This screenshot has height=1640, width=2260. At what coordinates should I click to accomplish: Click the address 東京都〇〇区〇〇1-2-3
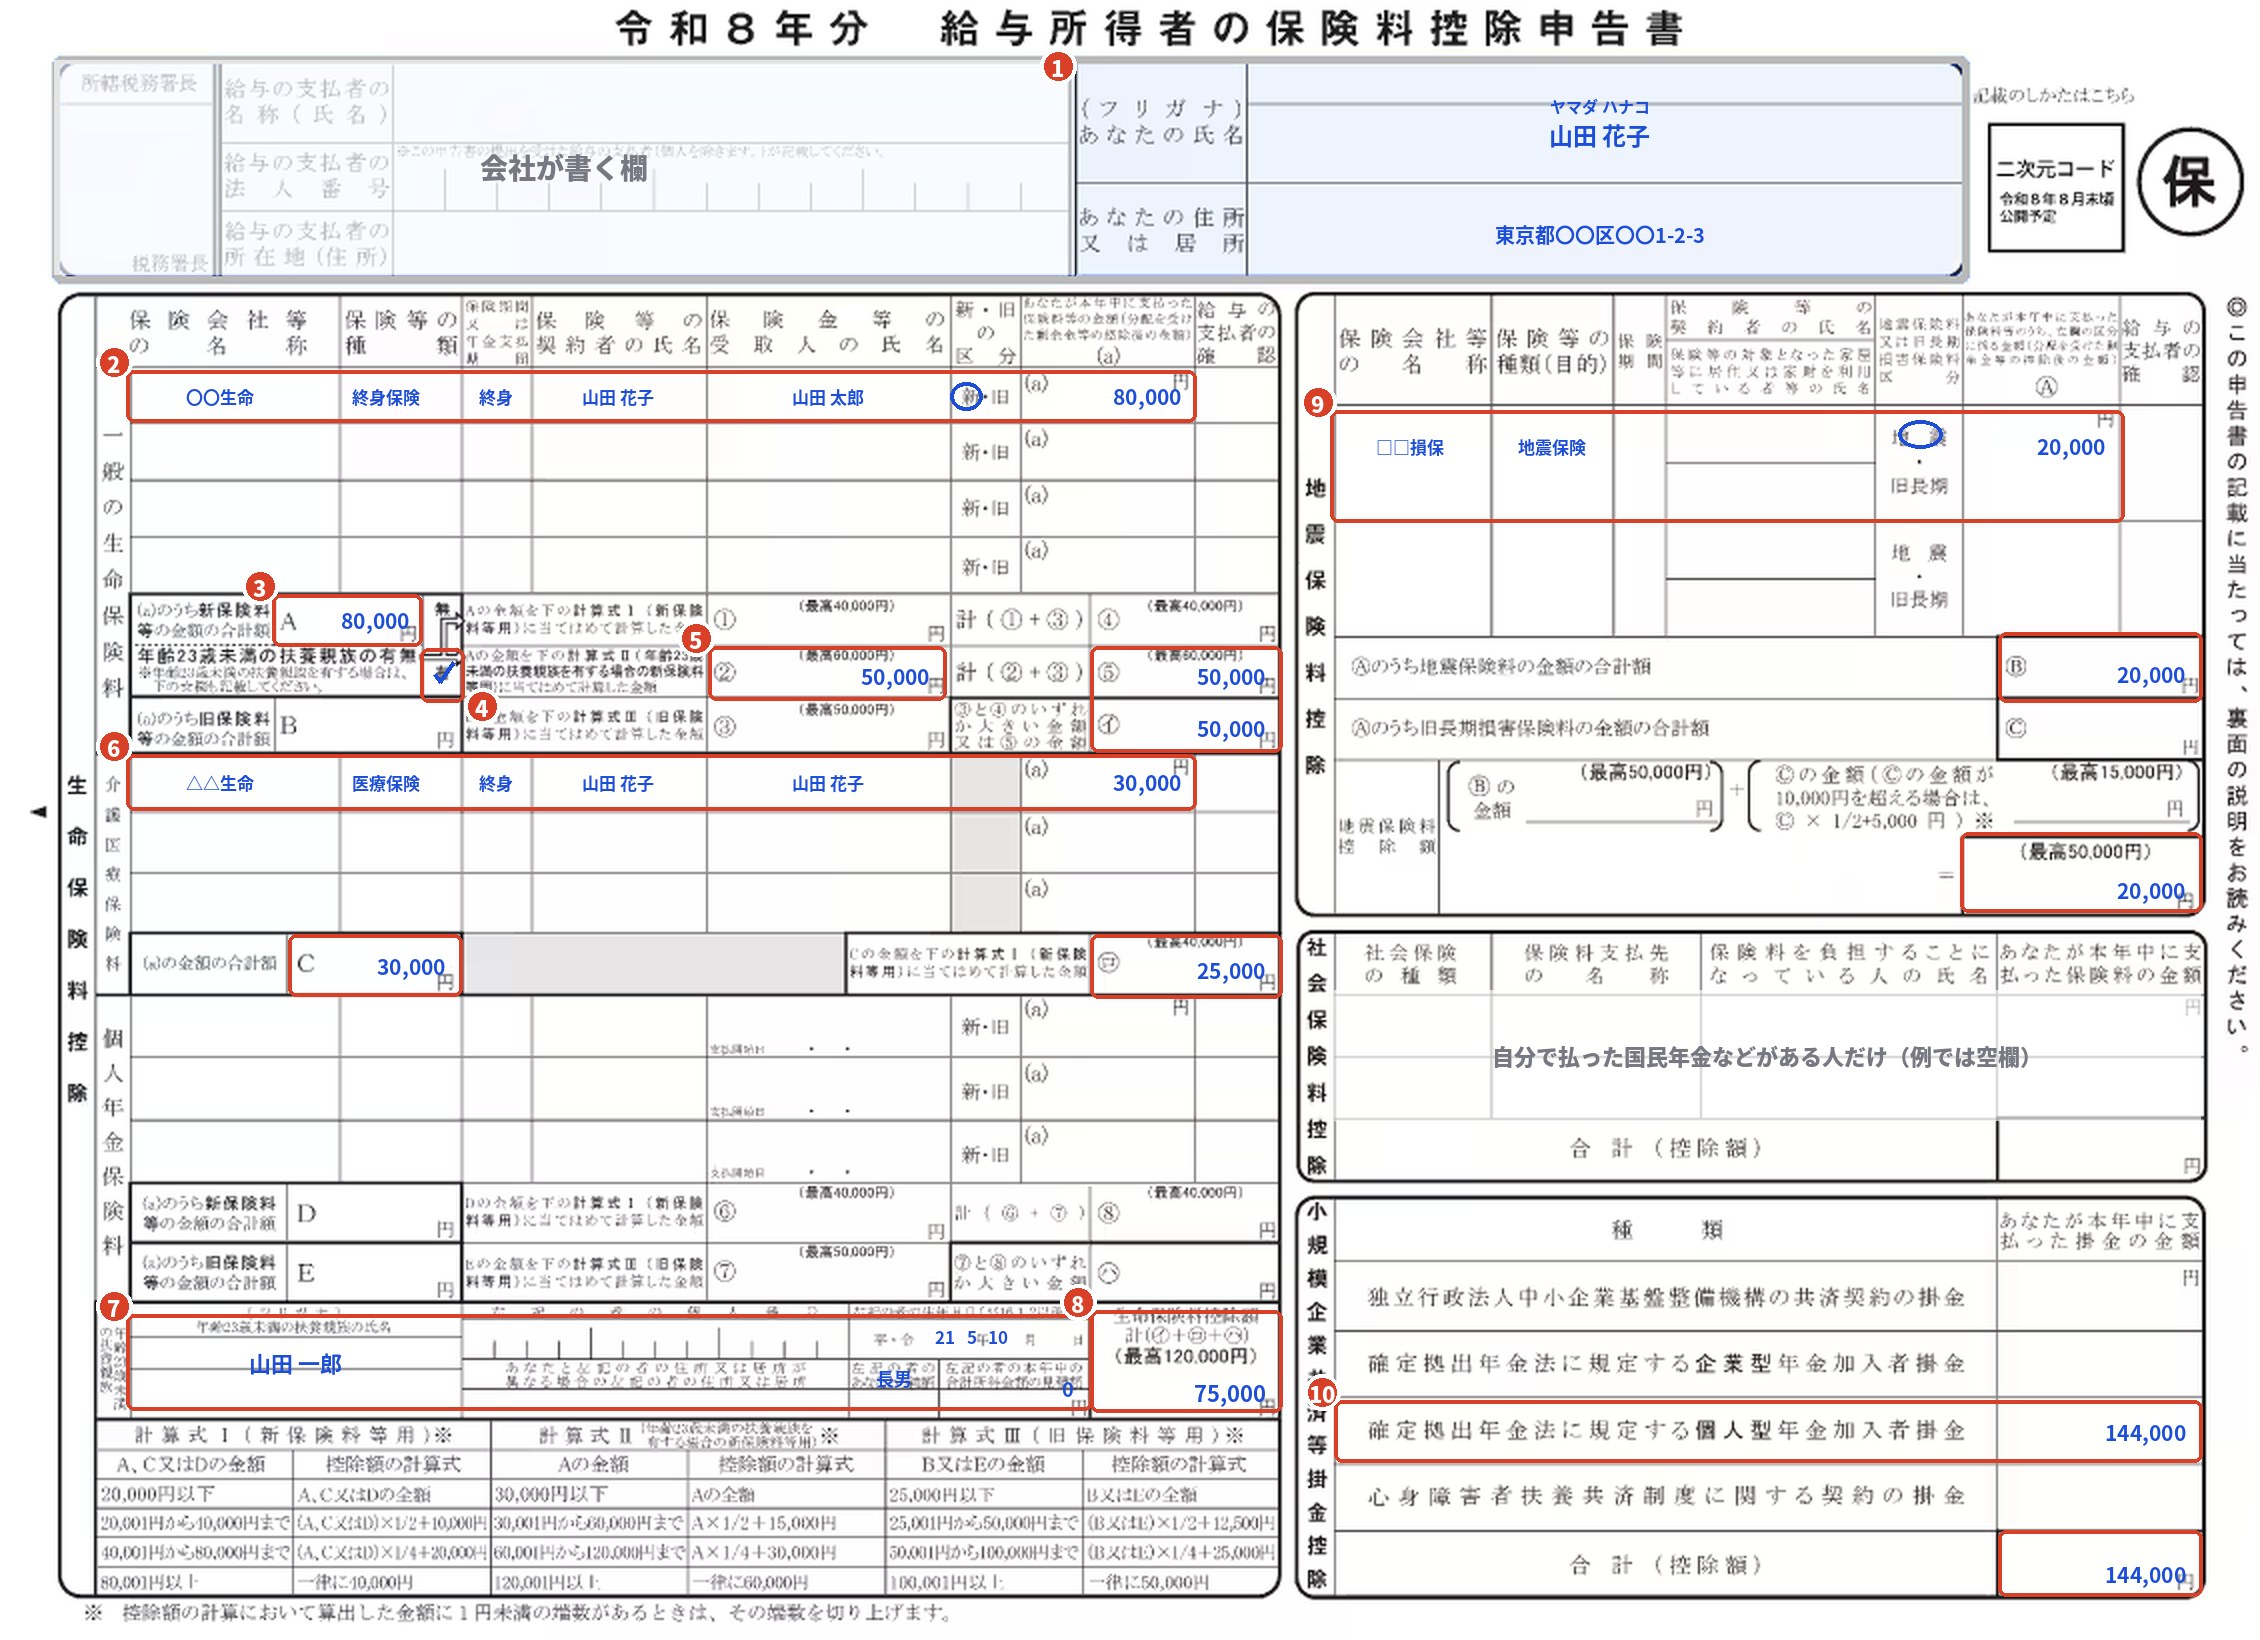pos(1599,235)
